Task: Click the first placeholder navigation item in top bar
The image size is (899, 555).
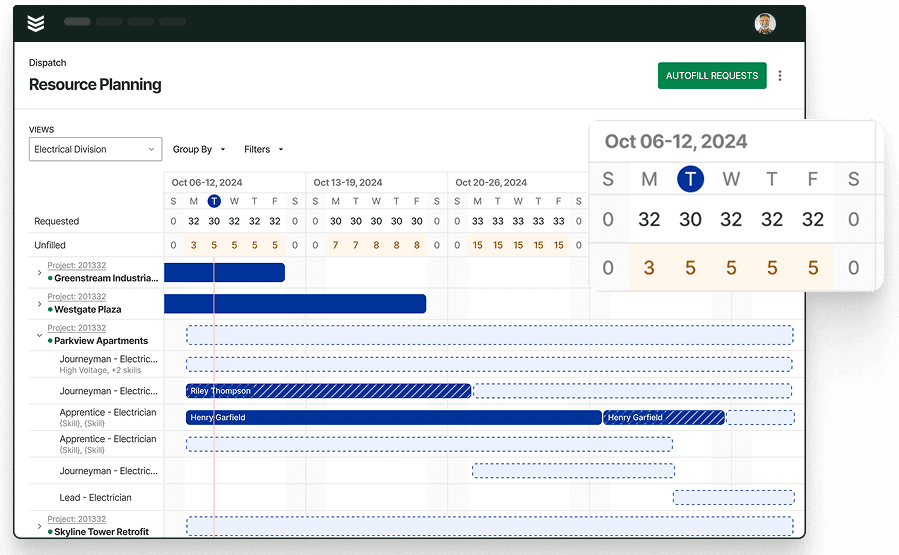Action: tap(77, 22)
